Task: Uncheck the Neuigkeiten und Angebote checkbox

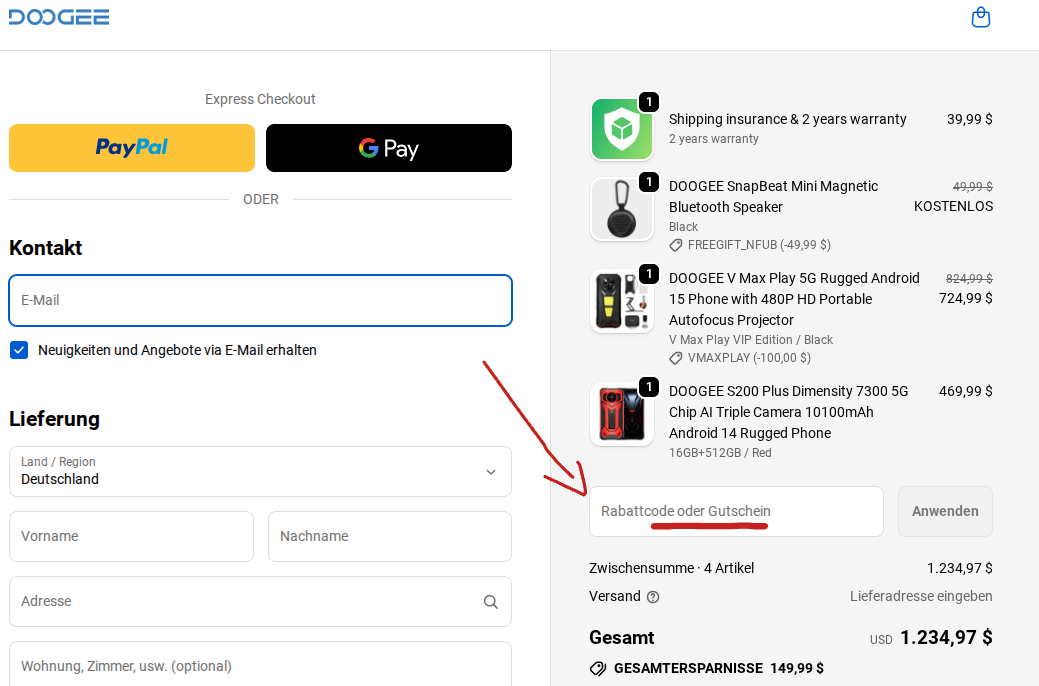Action: (18, 350)
